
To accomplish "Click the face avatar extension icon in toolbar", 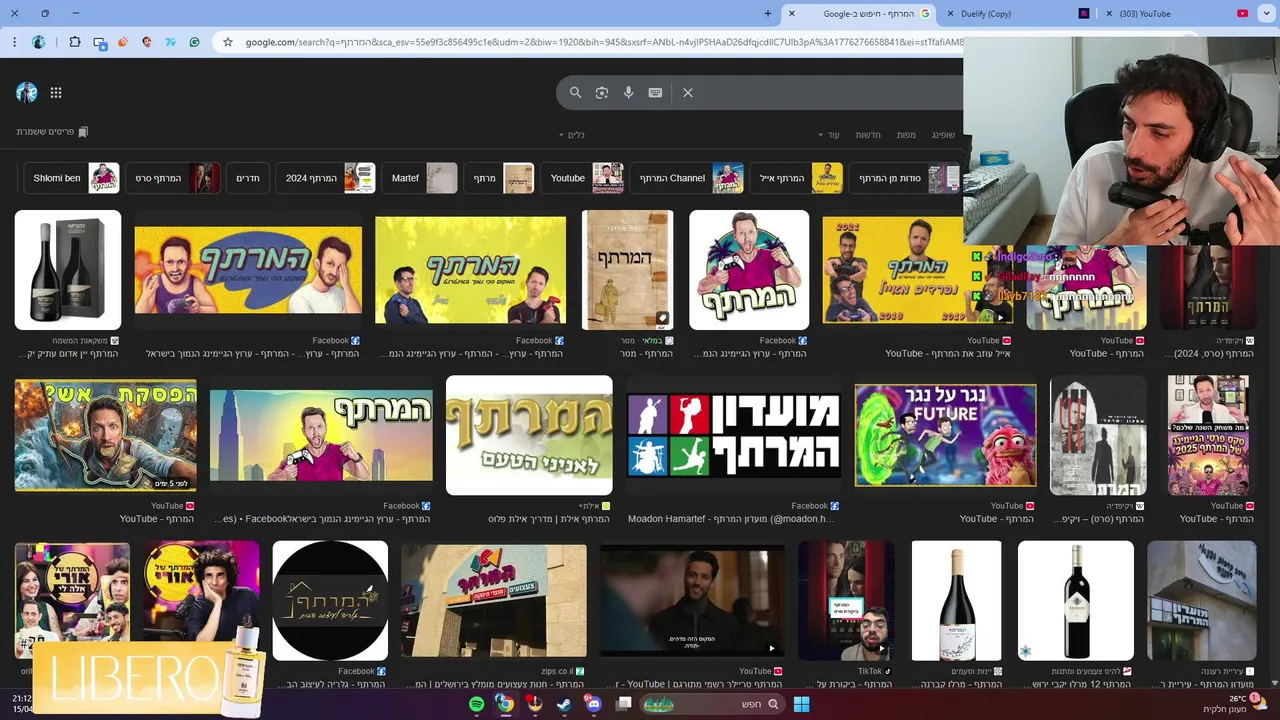I will tap(147, 42).
